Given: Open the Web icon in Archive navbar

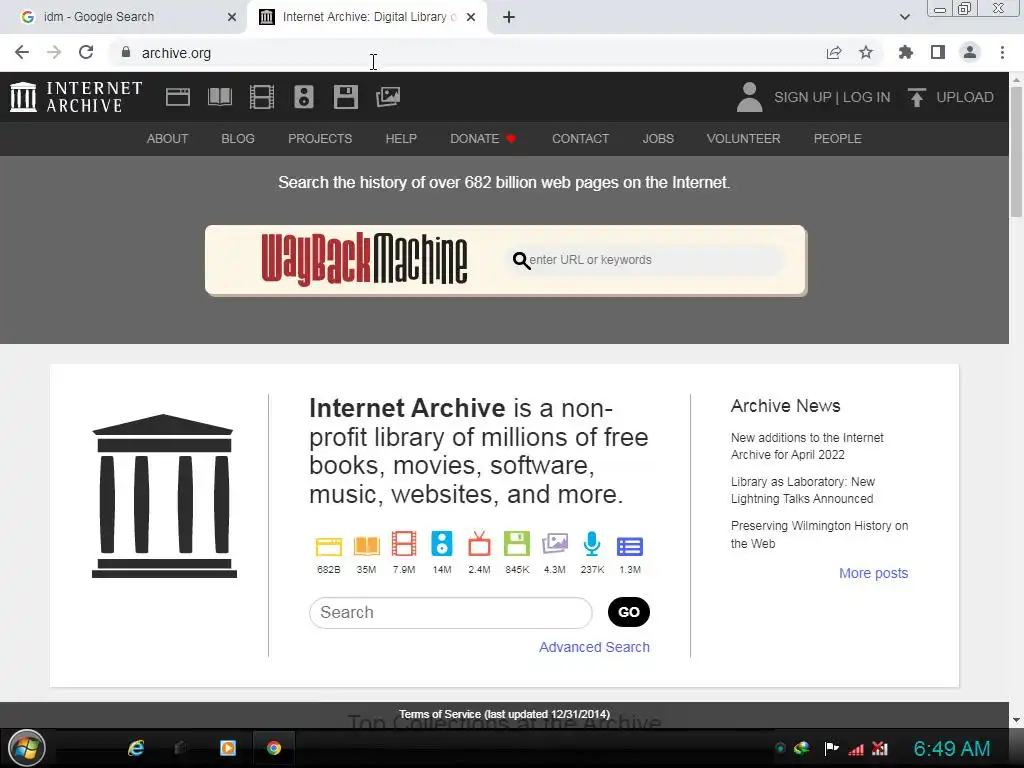Looking at the screenshot, I should (x=178, y=97).
